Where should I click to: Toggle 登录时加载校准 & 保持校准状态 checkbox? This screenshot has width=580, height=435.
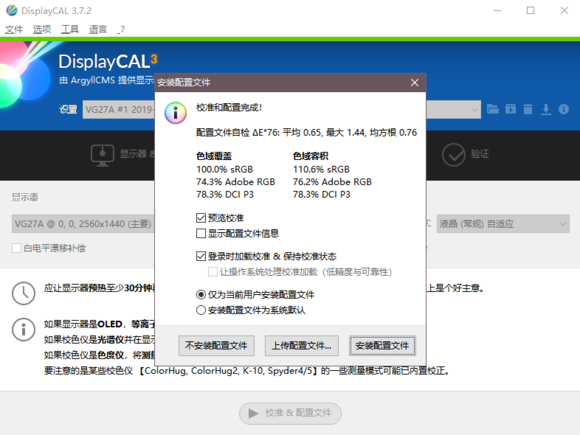pyautogui.click(x=201, y=256)
